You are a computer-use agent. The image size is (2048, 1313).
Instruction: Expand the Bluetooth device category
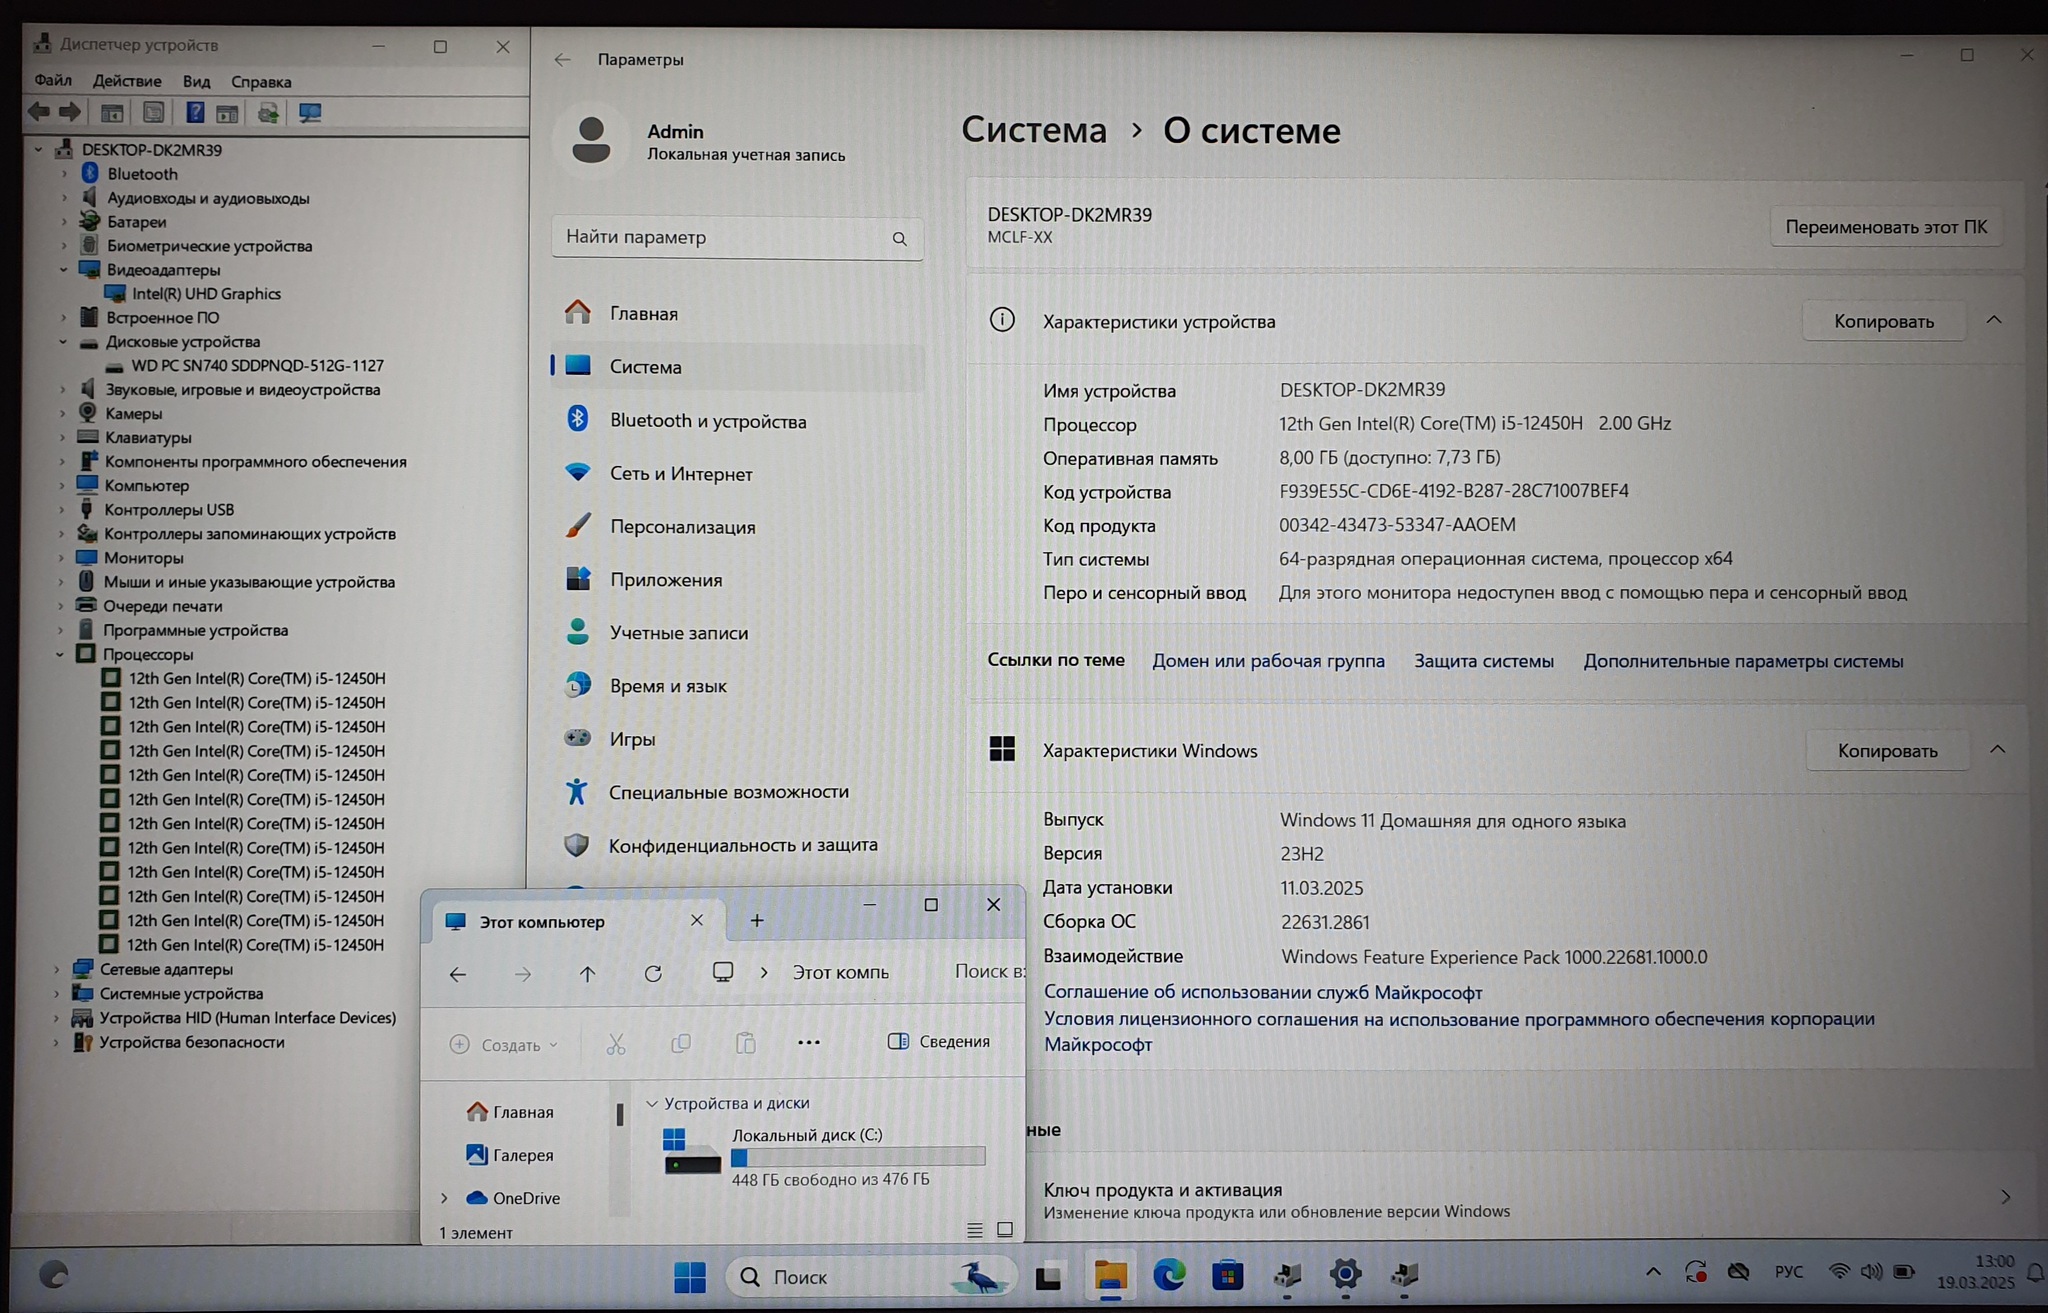pyautogui.click(x=64, y=174)
